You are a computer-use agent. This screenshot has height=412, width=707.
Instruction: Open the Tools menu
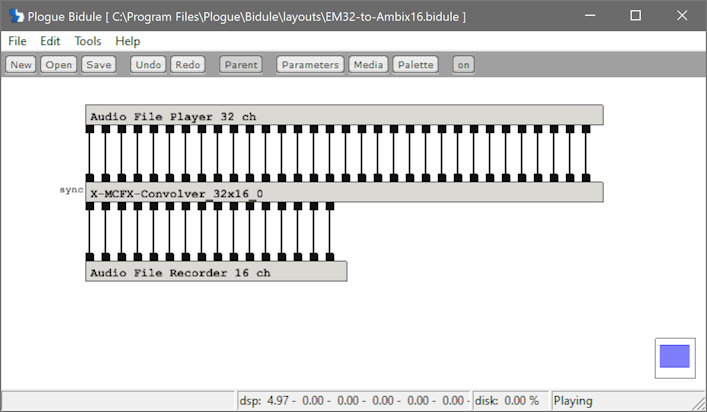(x=87, y=41)
